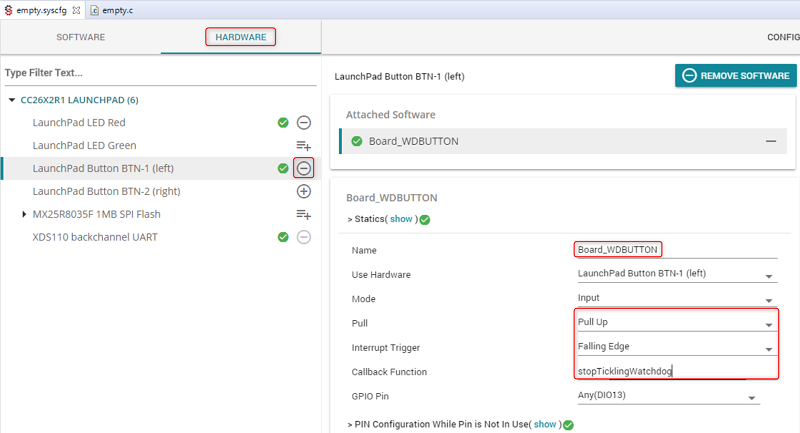Click show link next to Statics
The width and height of the screenshot is (800, 433).
tap(400, 219)
